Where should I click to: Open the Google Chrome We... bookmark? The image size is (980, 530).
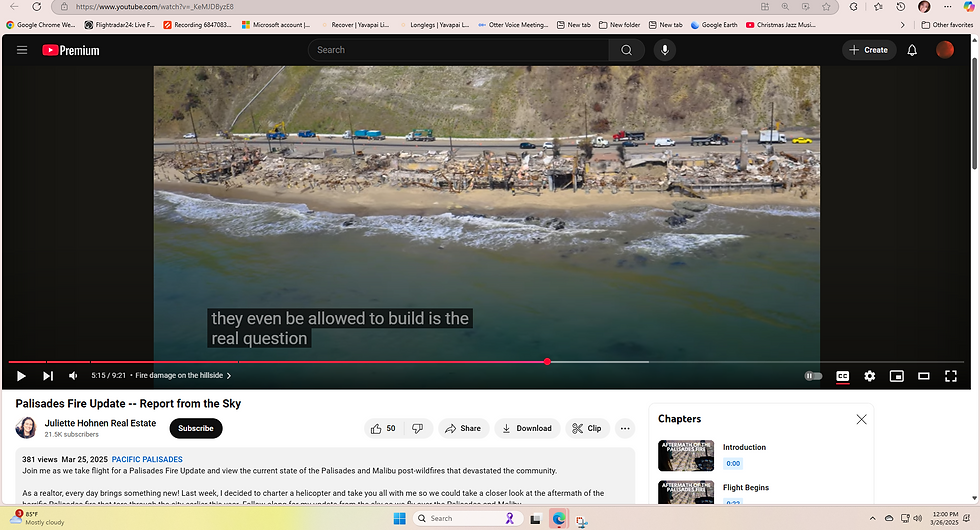(x=41, y=25)
